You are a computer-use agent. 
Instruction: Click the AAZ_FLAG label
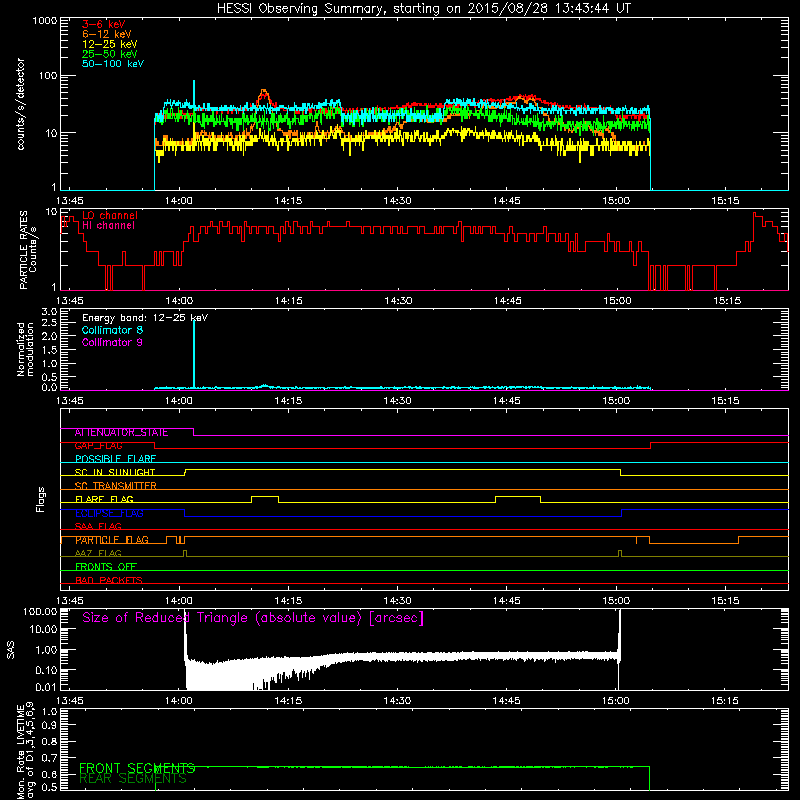98,554
